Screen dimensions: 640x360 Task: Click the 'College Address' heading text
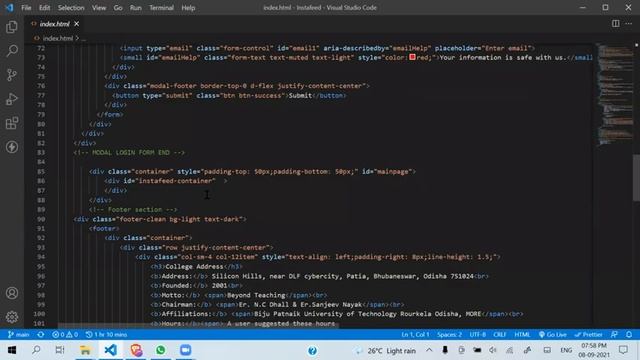[x=194, y=267]
